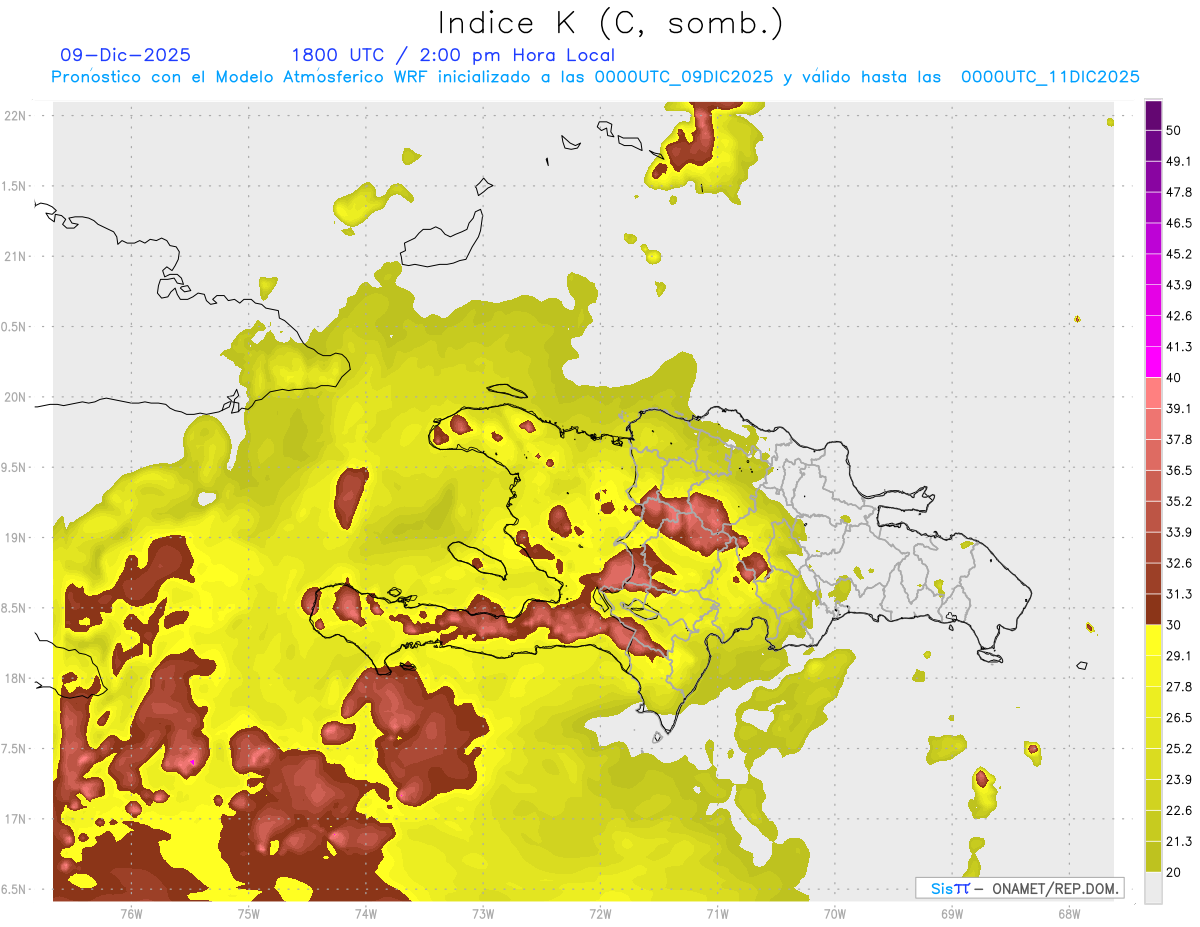Click the '76W' longitude label

point(131,913)
